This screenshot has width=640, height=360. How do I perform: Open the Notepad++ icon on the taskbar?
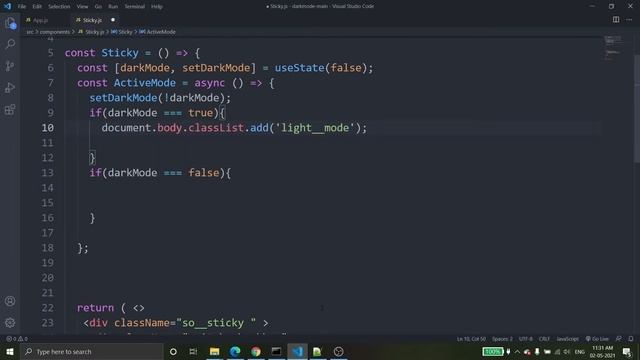318,351
